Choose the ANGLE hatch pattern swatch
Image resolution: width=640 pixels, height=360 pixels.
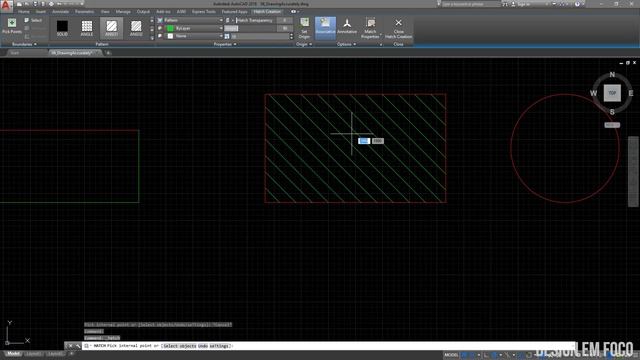click(x=87, y=28)
